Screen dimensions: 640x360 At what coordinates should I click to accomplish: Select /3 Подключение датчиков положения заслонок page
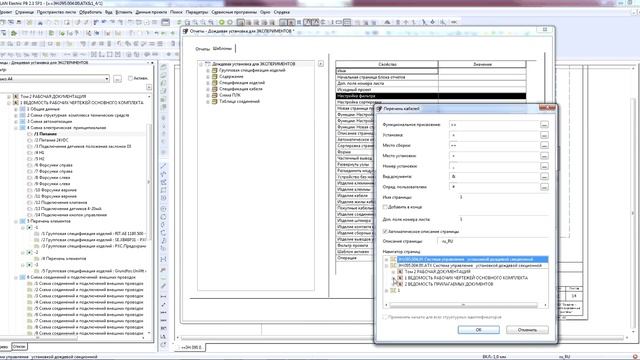pos(82,146)
